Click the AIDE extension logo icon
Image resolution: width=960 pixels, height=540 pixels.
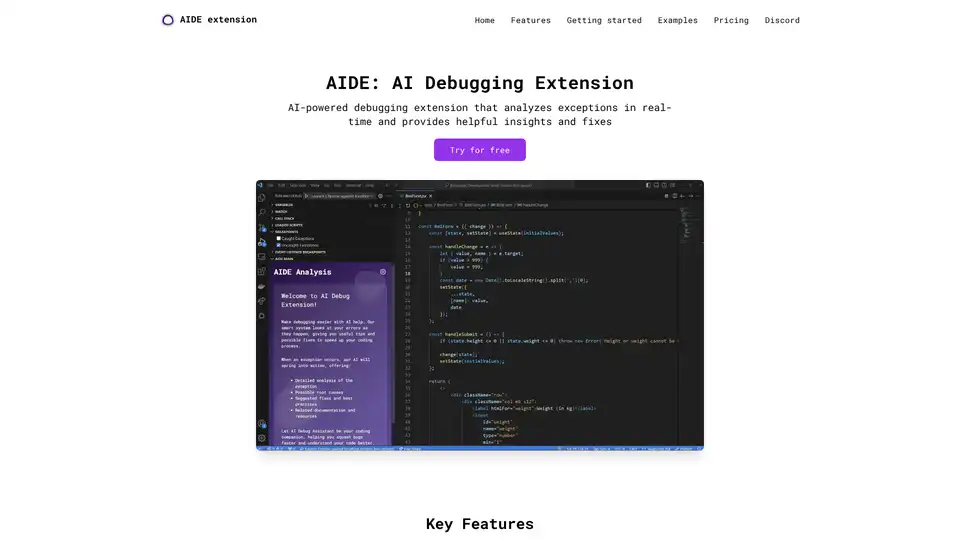(x=168, y=20)
